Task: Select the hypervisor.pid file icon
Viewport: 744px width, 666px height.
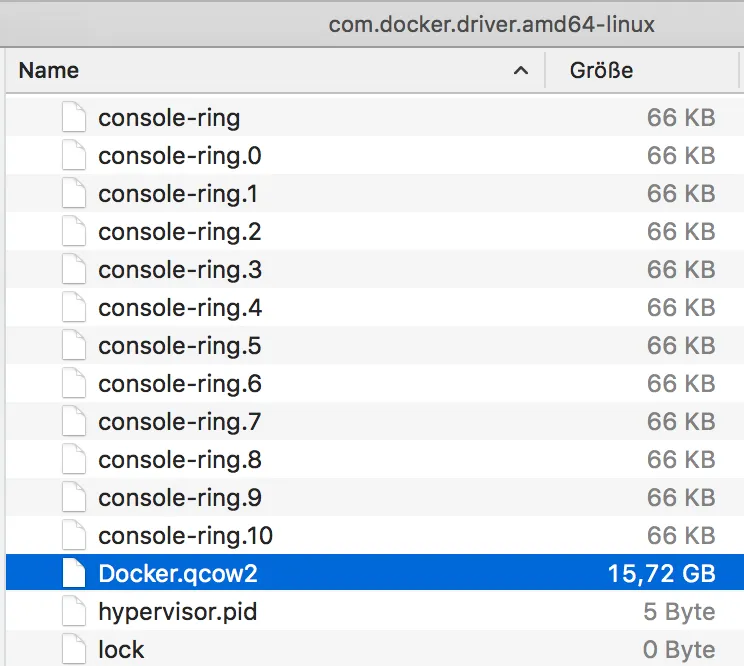Action: pyautogui.click(x=74, y=612)
